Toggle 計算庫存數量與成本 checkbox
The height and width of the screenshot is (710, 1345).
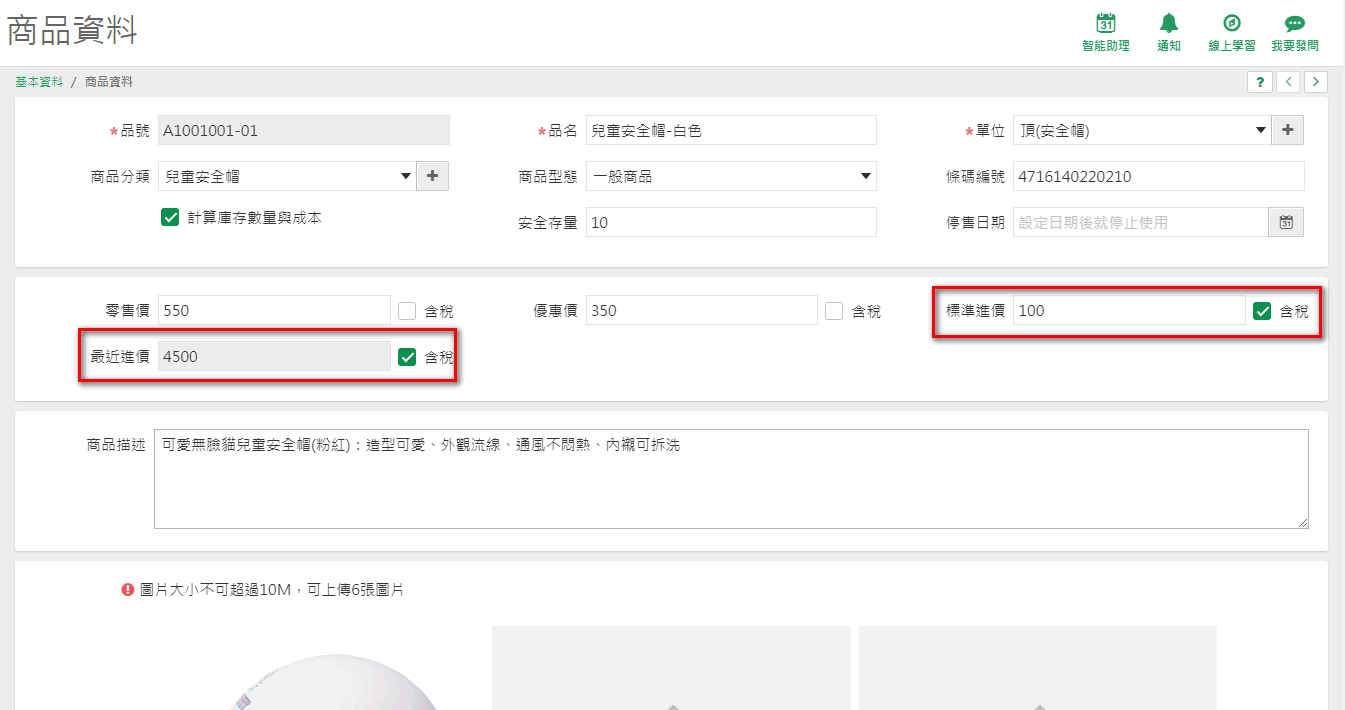(x=170, y=217)
